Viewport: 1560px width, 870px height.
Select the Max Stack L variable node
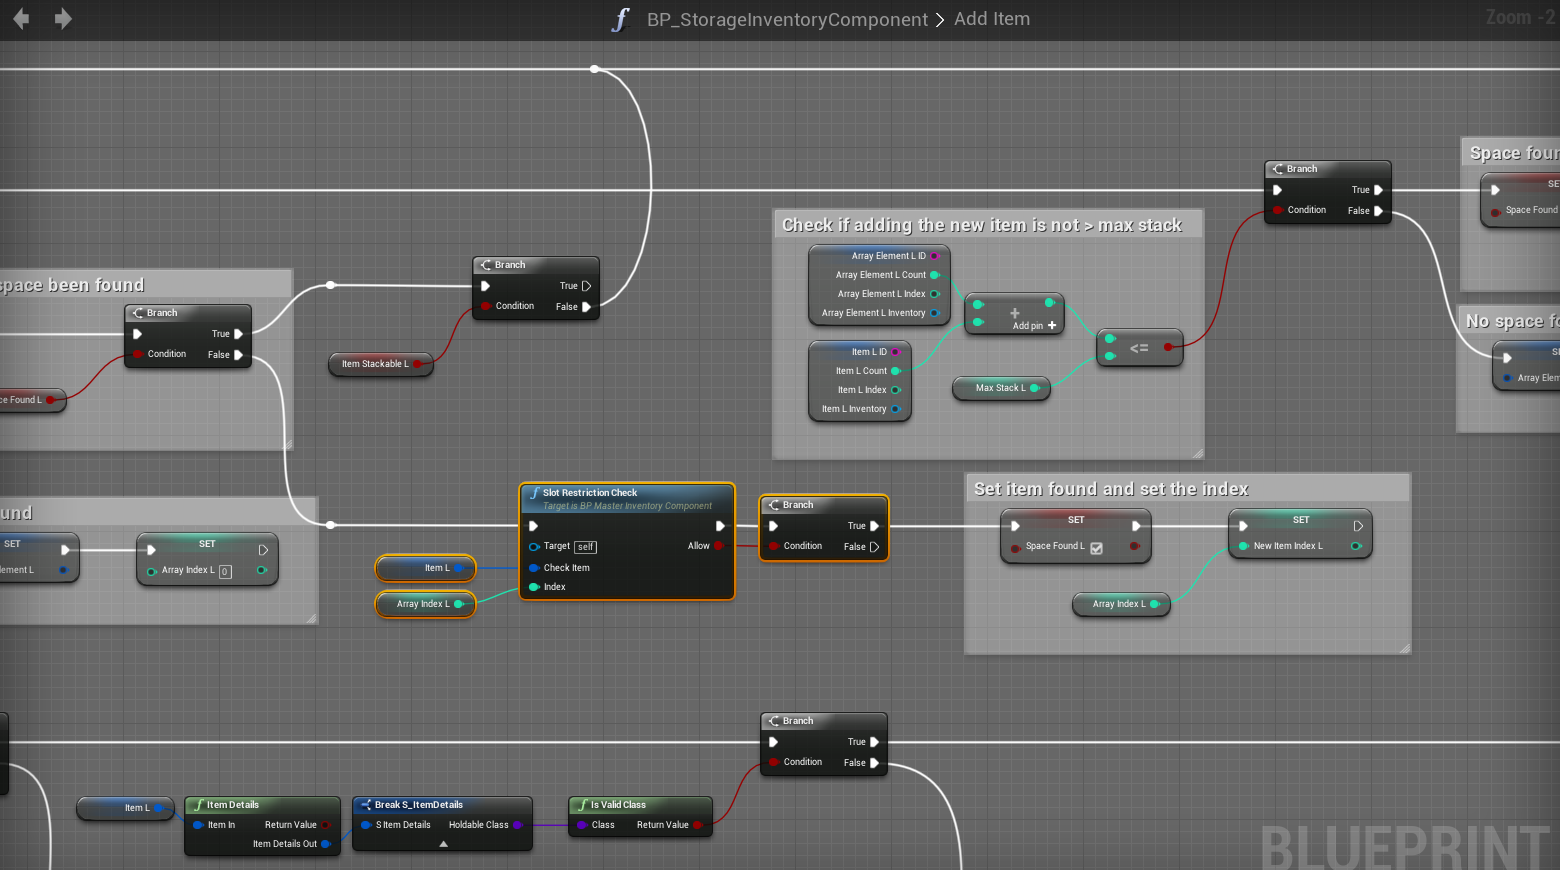point(1000,388)
